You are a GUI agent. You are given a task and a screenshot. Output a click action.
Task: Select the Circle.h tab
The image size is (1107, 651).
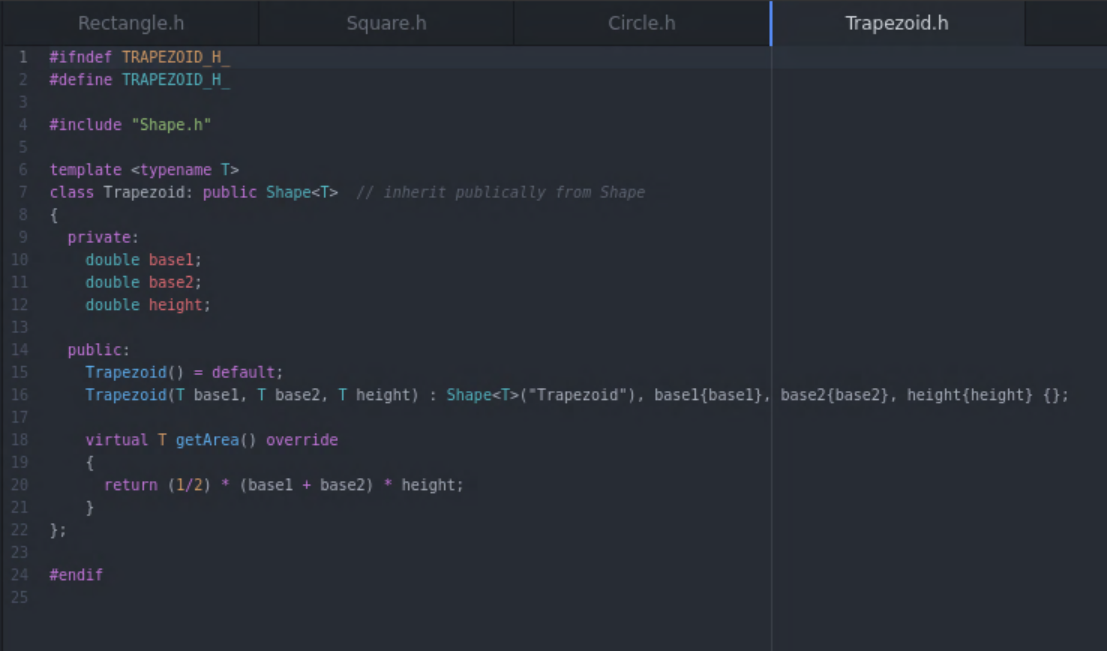(642, 23)
